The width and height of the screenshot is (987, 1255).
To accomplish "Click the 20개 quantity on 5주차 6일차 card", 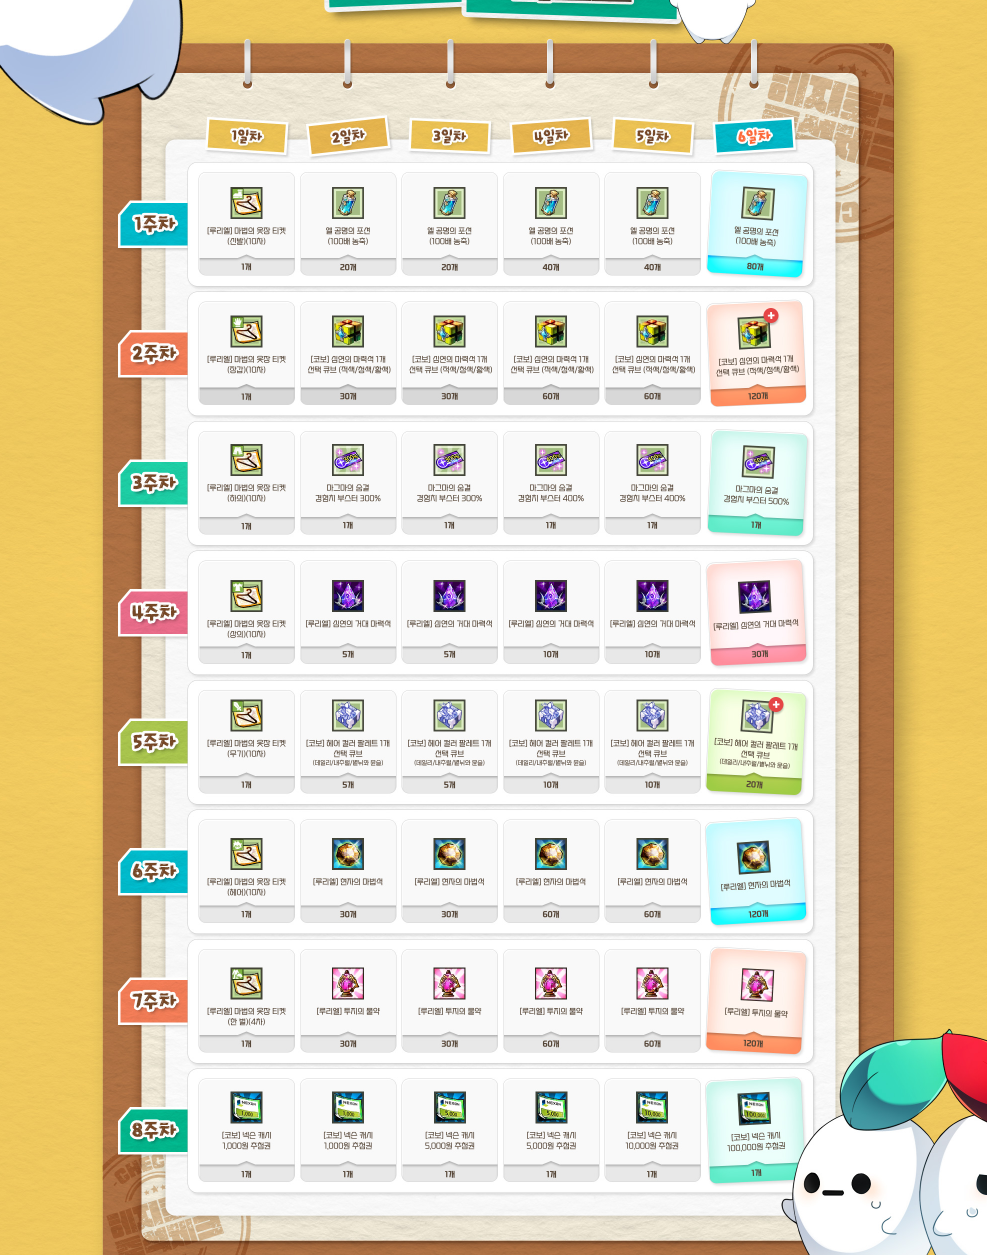I will [754, 785].
